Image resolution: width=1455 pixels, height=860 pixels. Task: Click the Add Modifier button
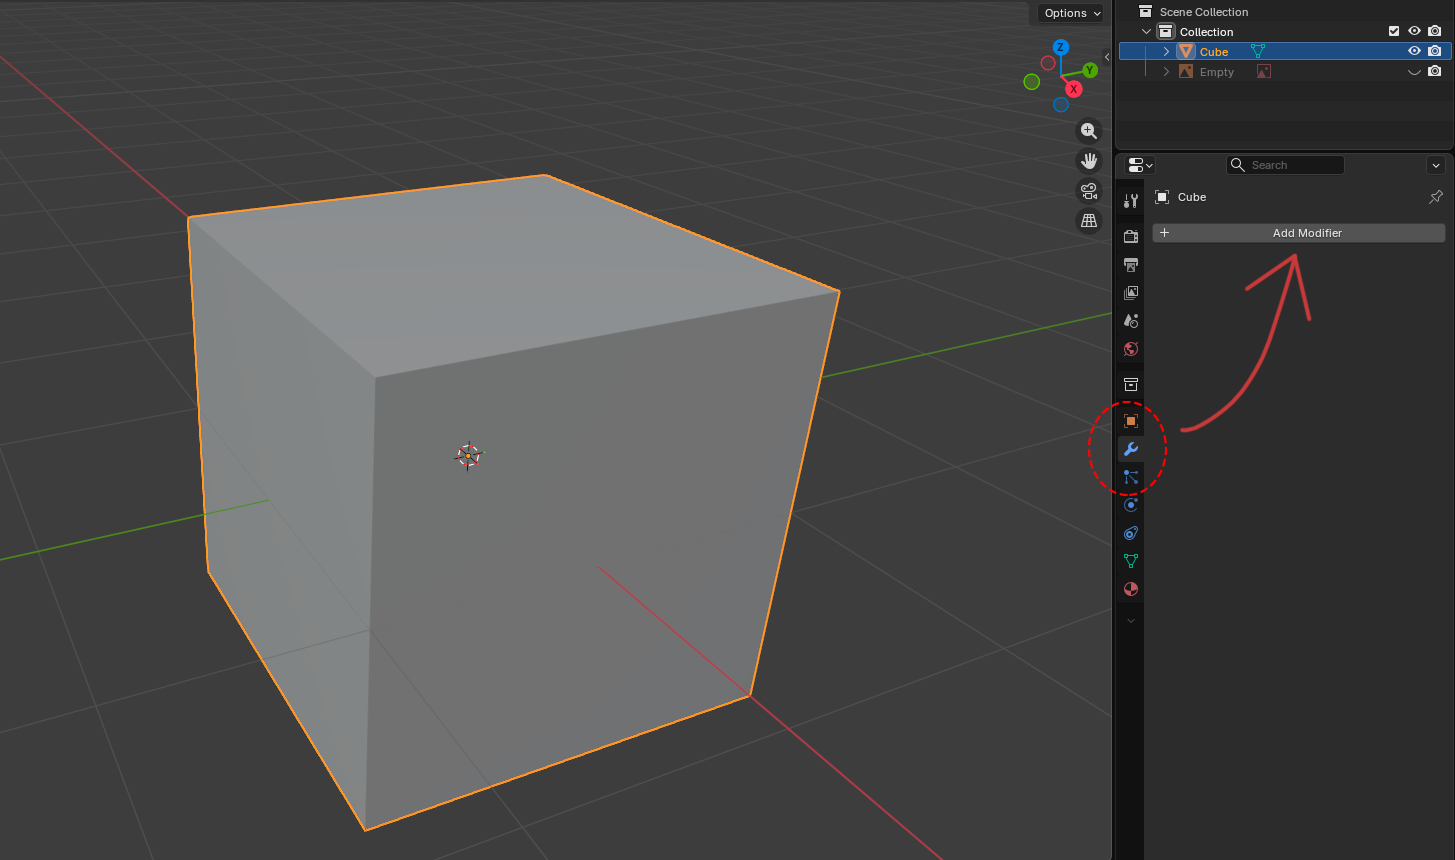click(1299, 233)
